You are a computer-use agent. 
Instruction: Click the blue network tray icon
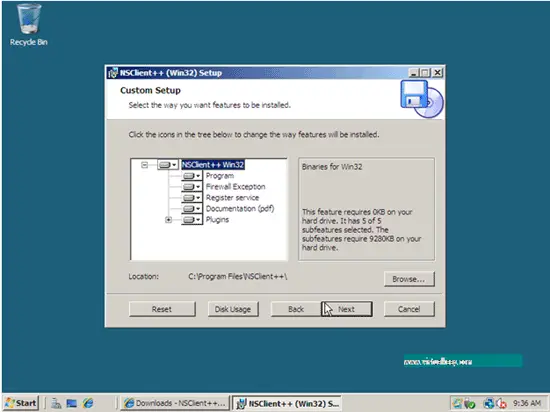coord(488,403)
